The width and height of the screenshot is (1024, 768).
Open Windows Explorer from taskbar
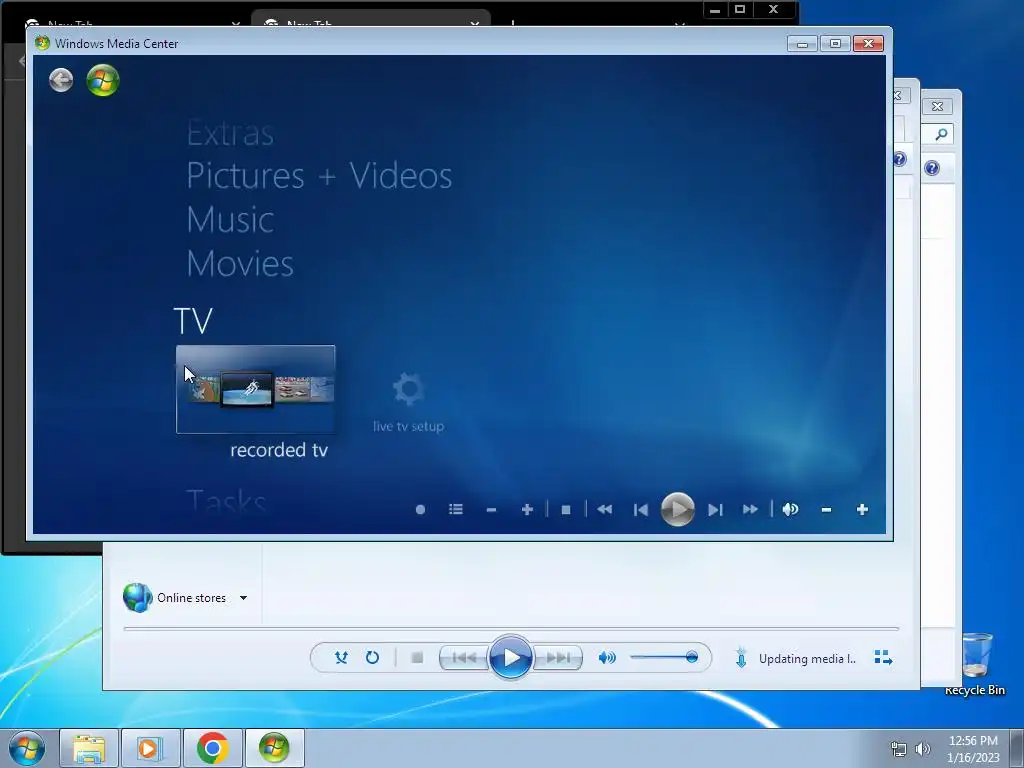89,748
